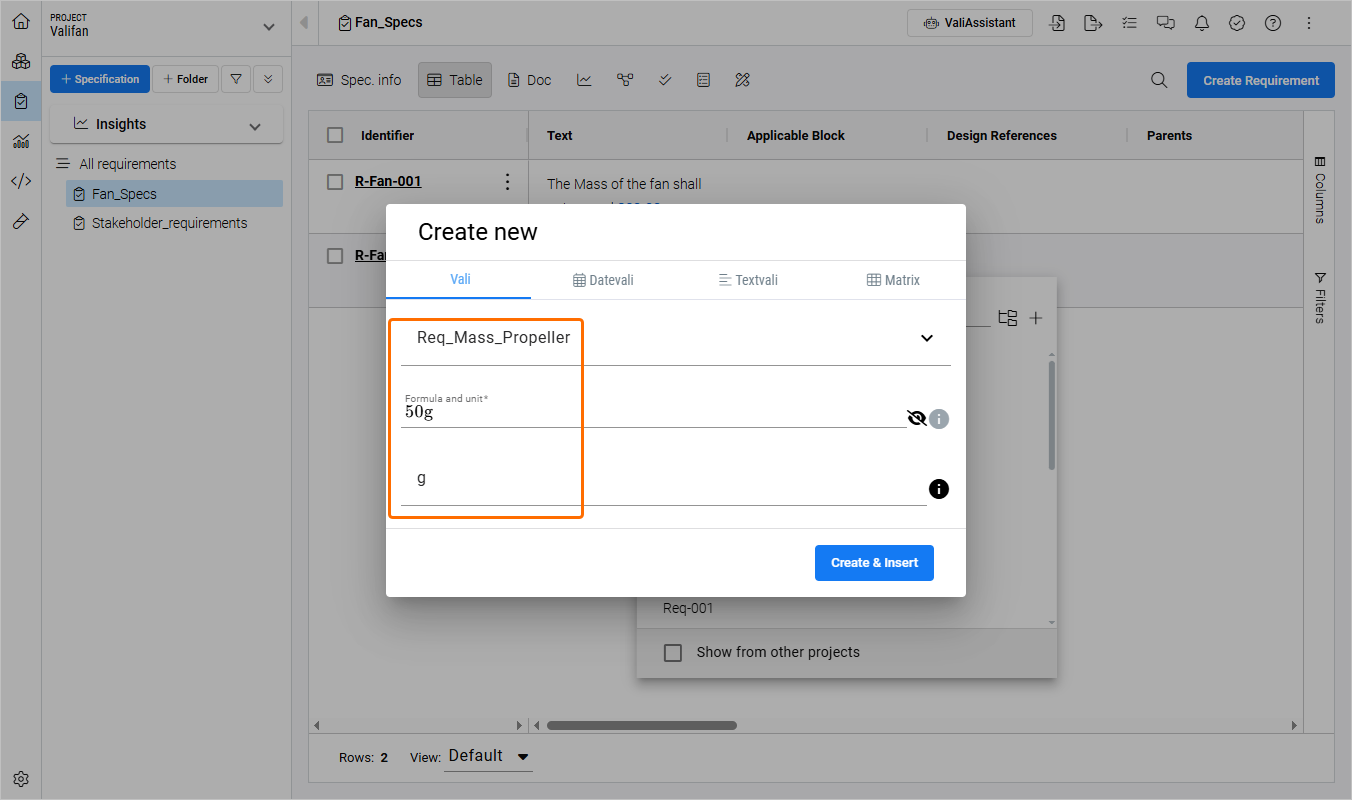Check the R-Fan-001 row checkbox

336,182
